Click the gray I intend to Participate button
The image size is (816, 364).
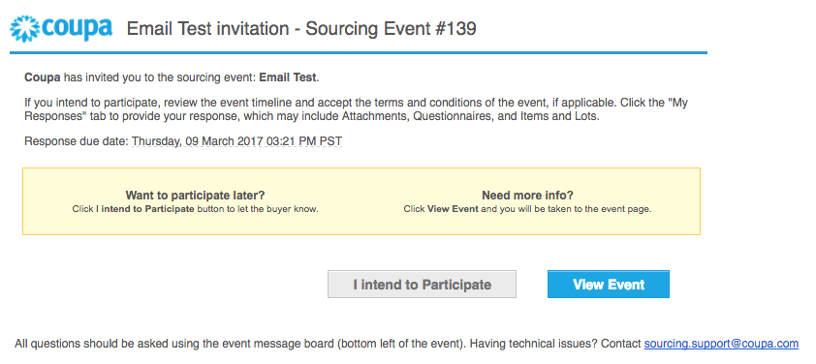click(422, 284)
